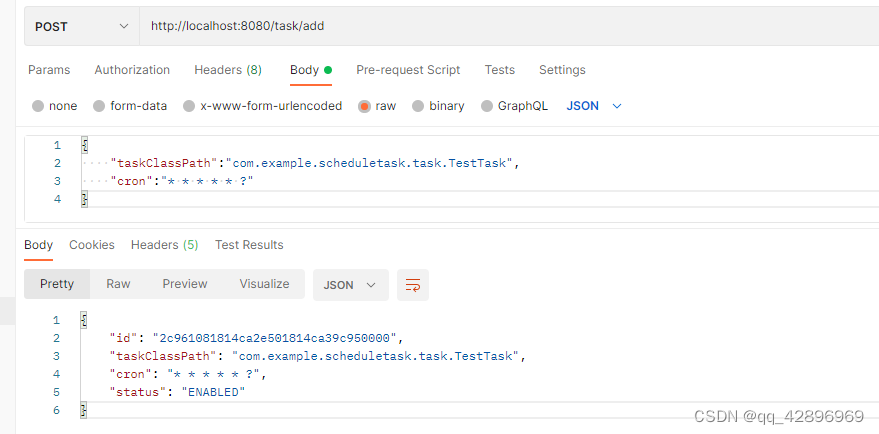Viewport: 879px width, 434px height.
Task: Select the raw body type radio button
Action: [x=365, y=106]
